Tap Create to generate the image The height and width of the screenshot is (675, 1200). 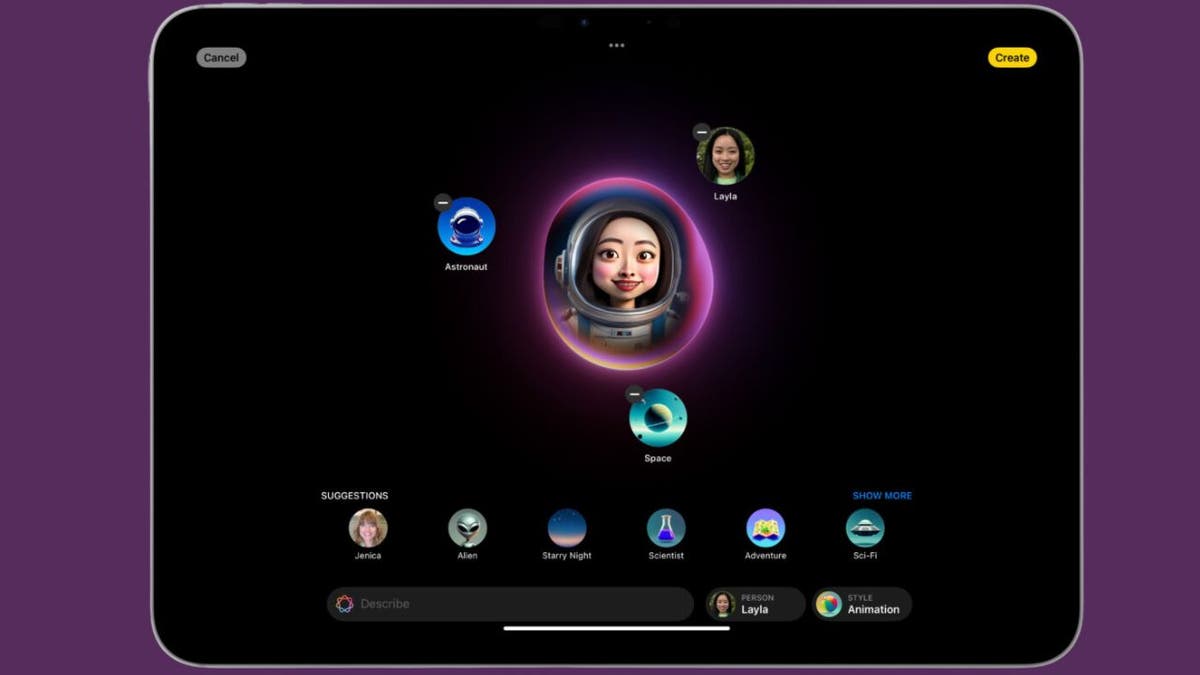click(x=1012, y=57)
